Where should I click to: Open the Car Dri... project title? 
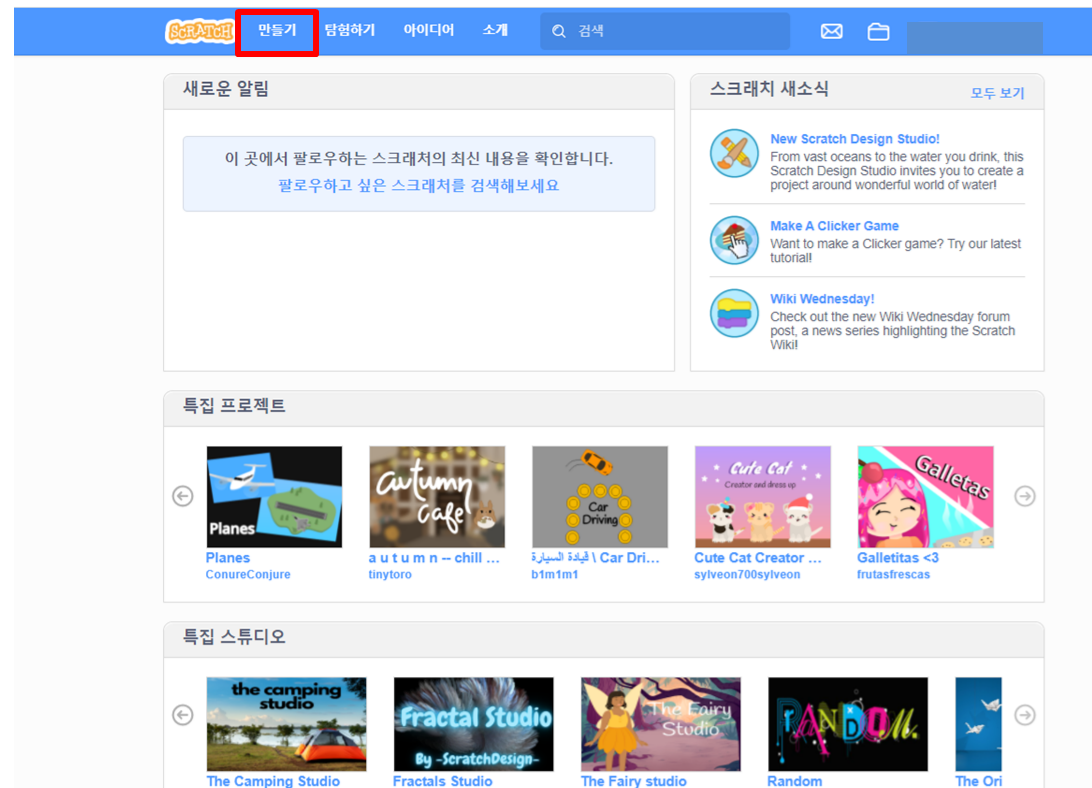595,557
